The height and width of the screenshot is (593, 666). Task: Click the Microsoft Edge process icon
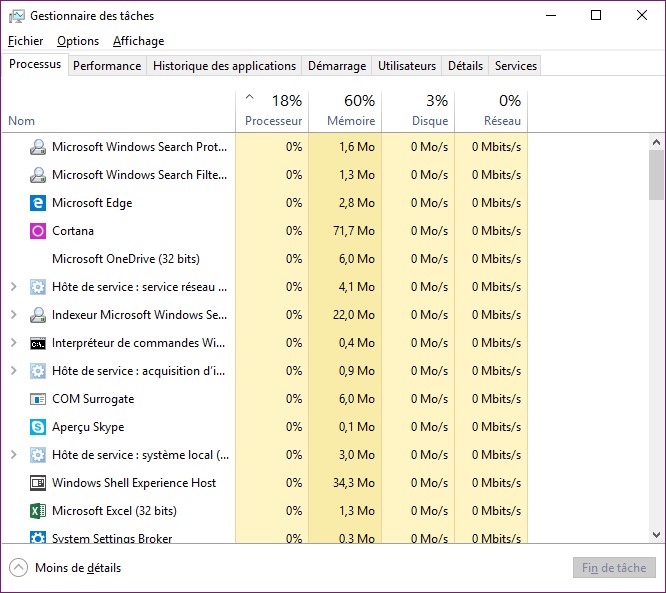pos(38,203)
